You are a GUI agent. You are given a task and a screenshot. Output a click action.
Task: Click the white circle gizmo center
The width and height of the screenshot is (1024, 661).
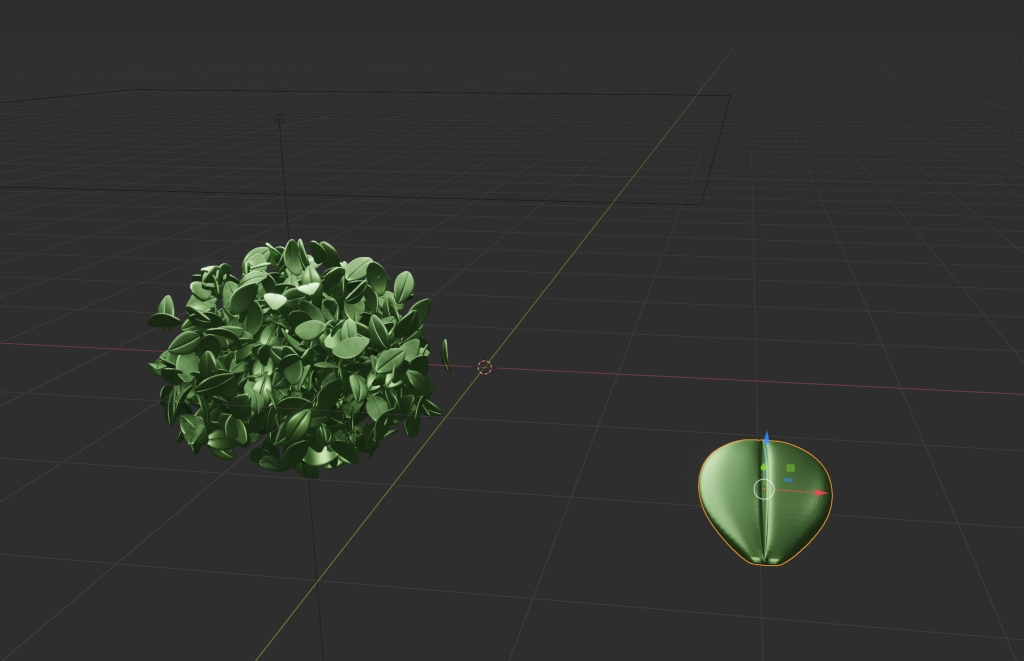coord(764,489)
